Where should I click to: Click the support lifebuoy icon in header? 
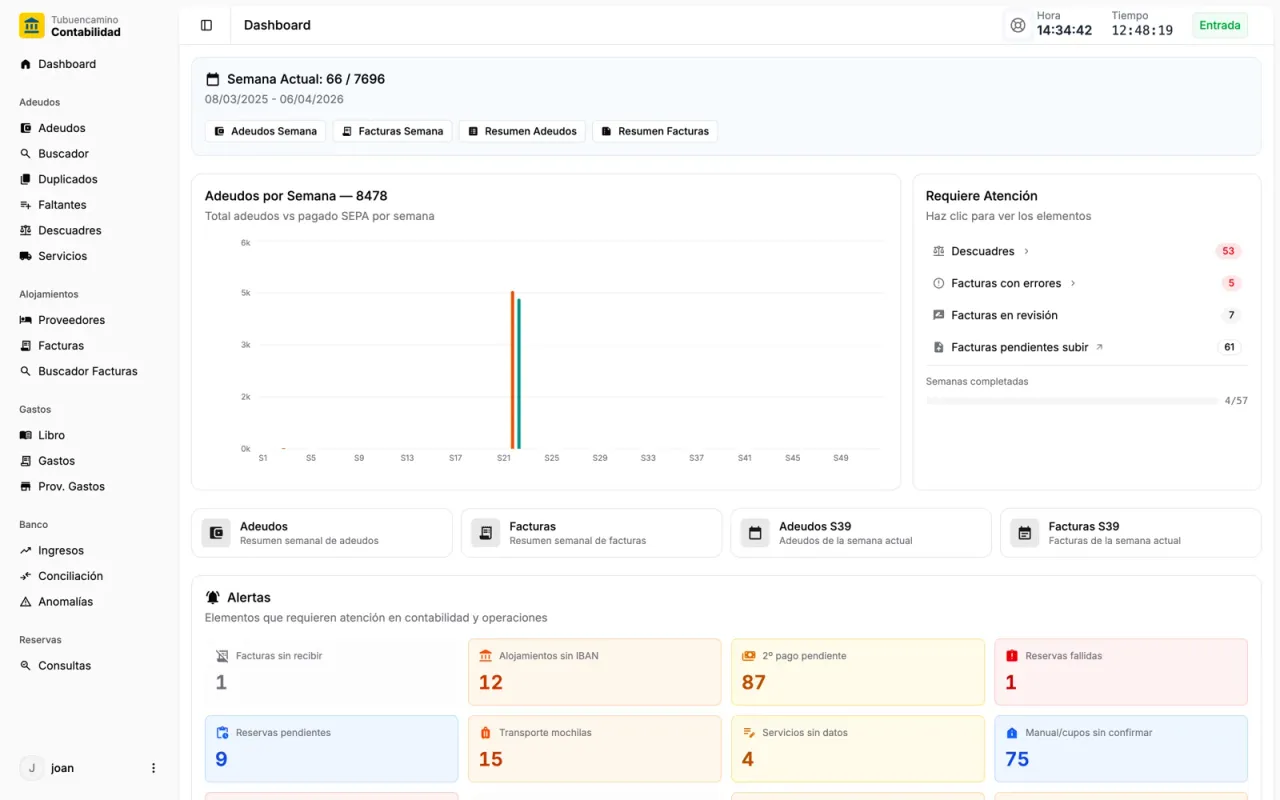pyautogui.click(x=1018, y=25)
